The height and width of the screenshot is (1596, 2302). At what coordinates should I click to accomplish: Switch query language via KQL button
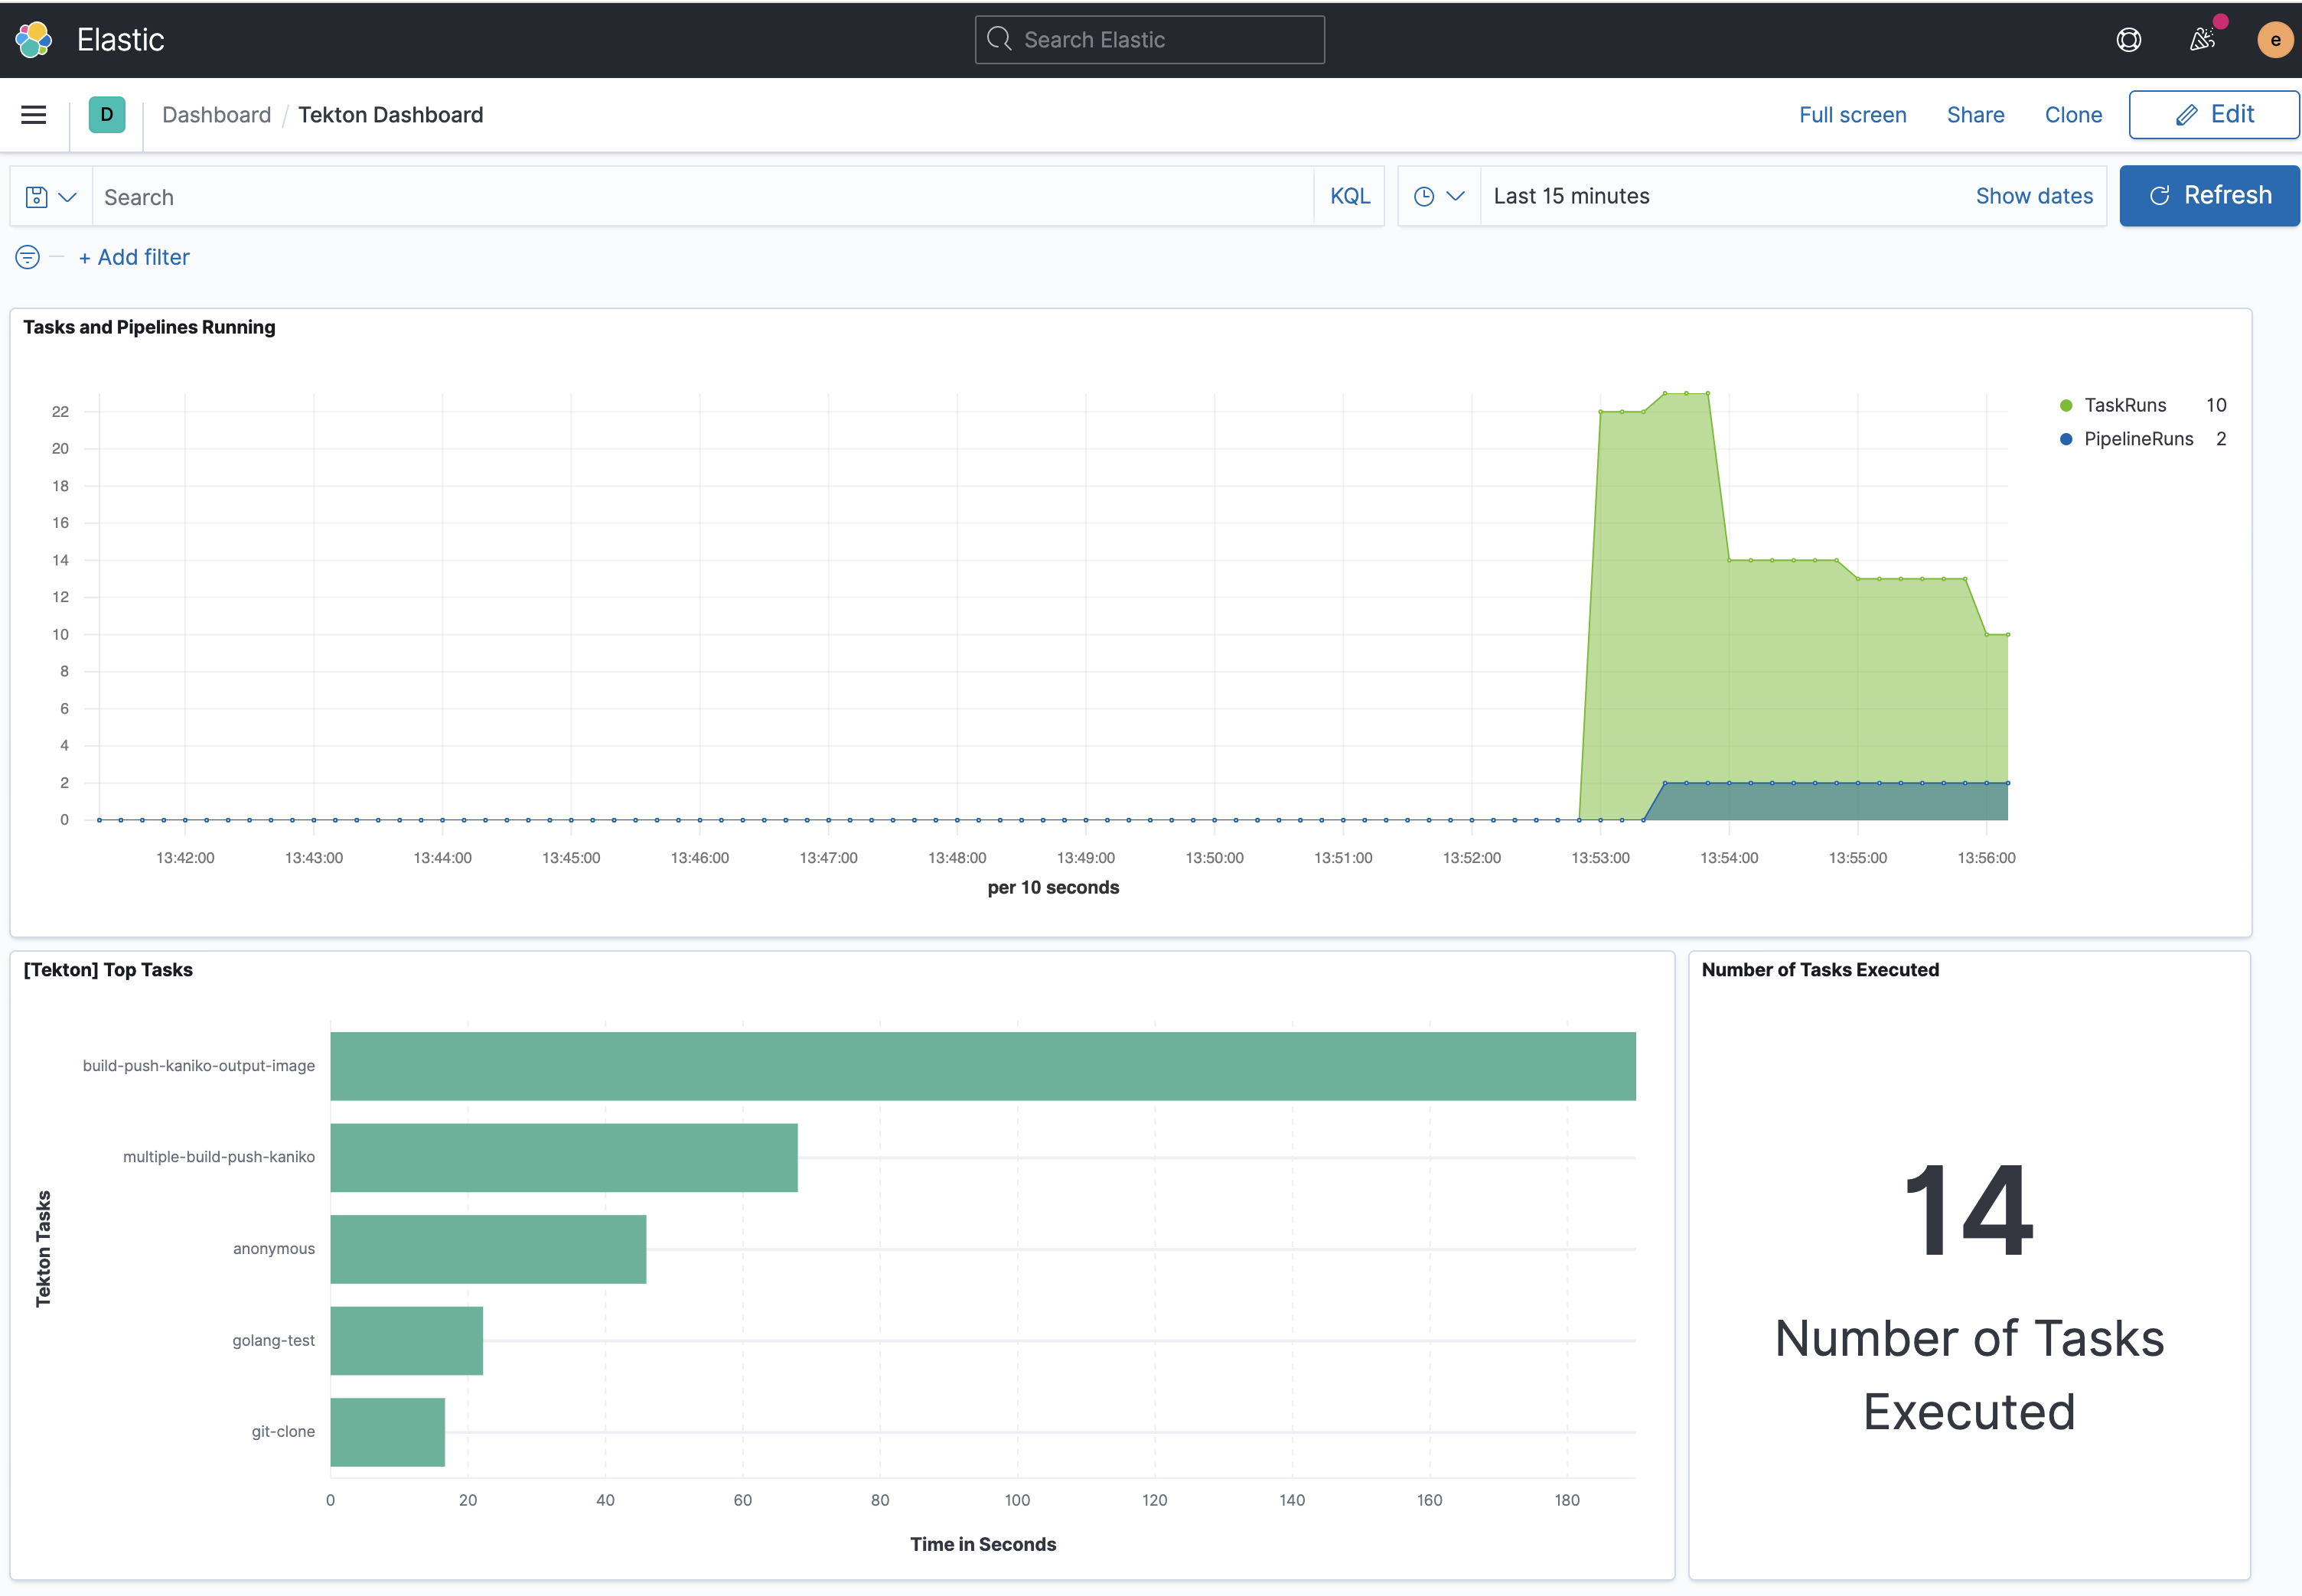pos(1350,197)
